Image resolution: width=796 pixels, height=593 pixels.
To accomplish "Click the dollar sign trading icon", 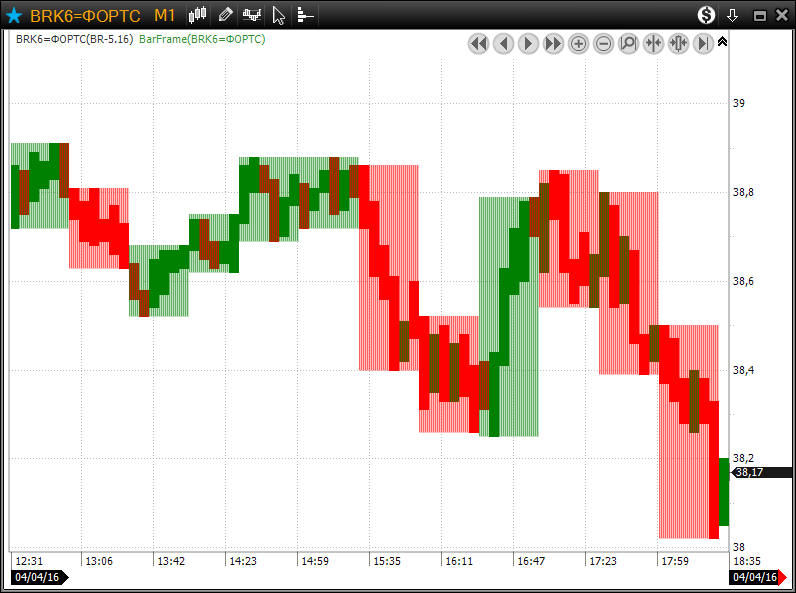I will 707,15.
